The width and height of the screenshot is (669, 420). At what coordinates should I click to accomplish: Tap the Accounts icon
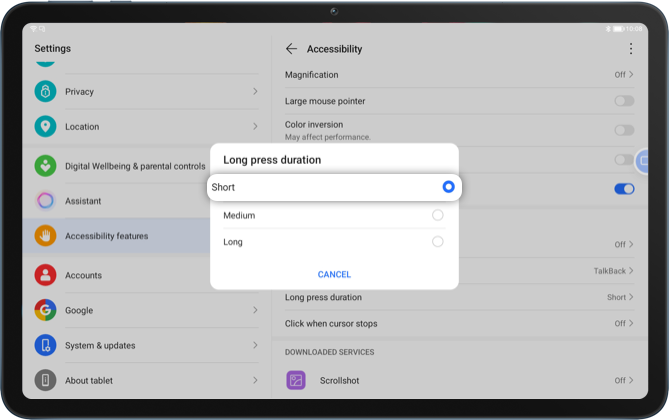click(45, 275)
